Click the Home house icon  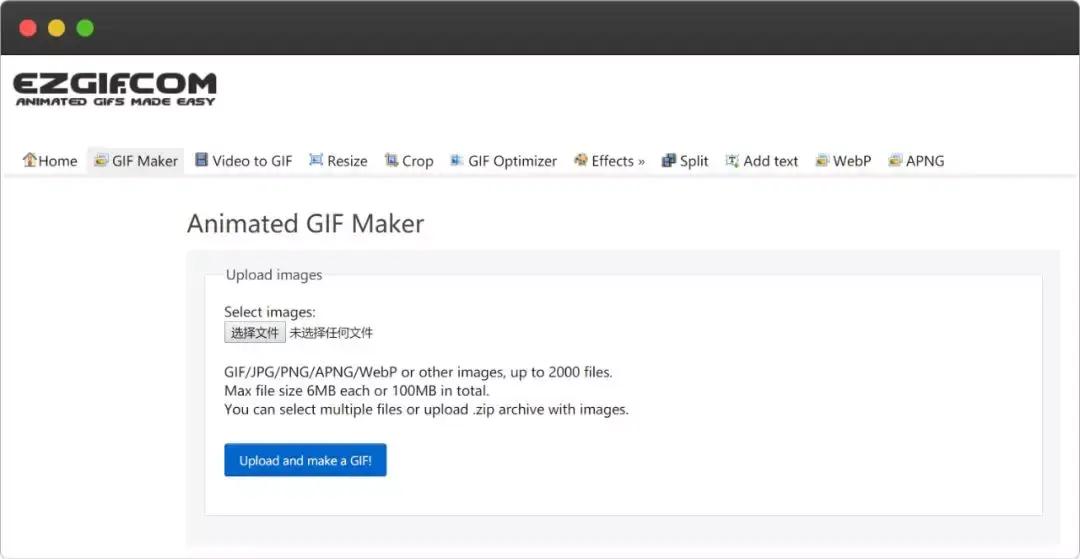30,160
